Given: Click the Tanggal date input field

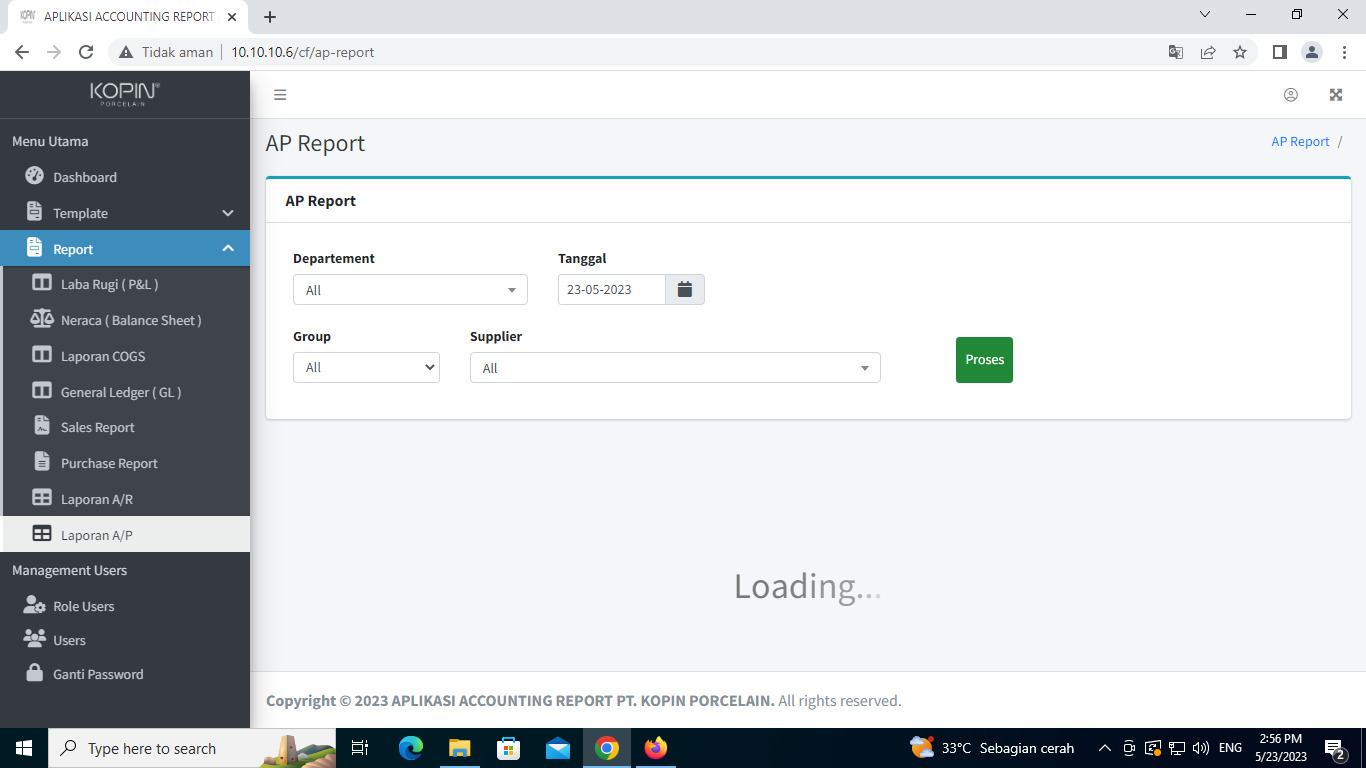Looking at the screenshot, I should coord(612,289).
